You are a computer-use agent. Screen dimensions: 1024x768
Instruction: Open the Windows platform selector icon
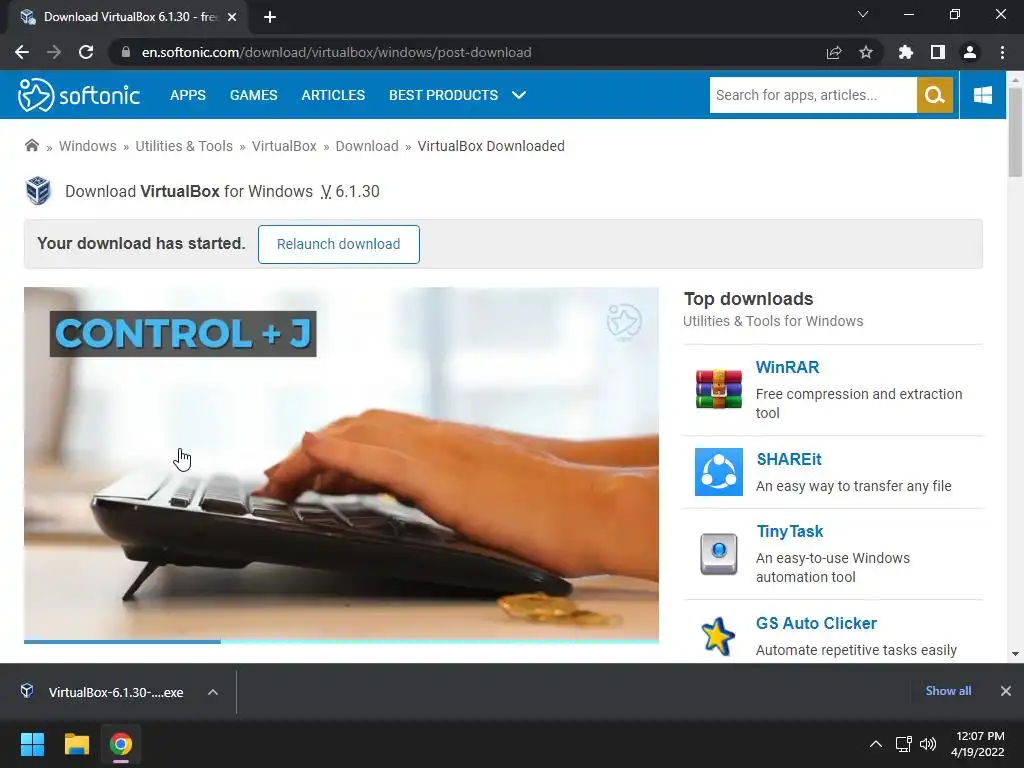point(982,95)
